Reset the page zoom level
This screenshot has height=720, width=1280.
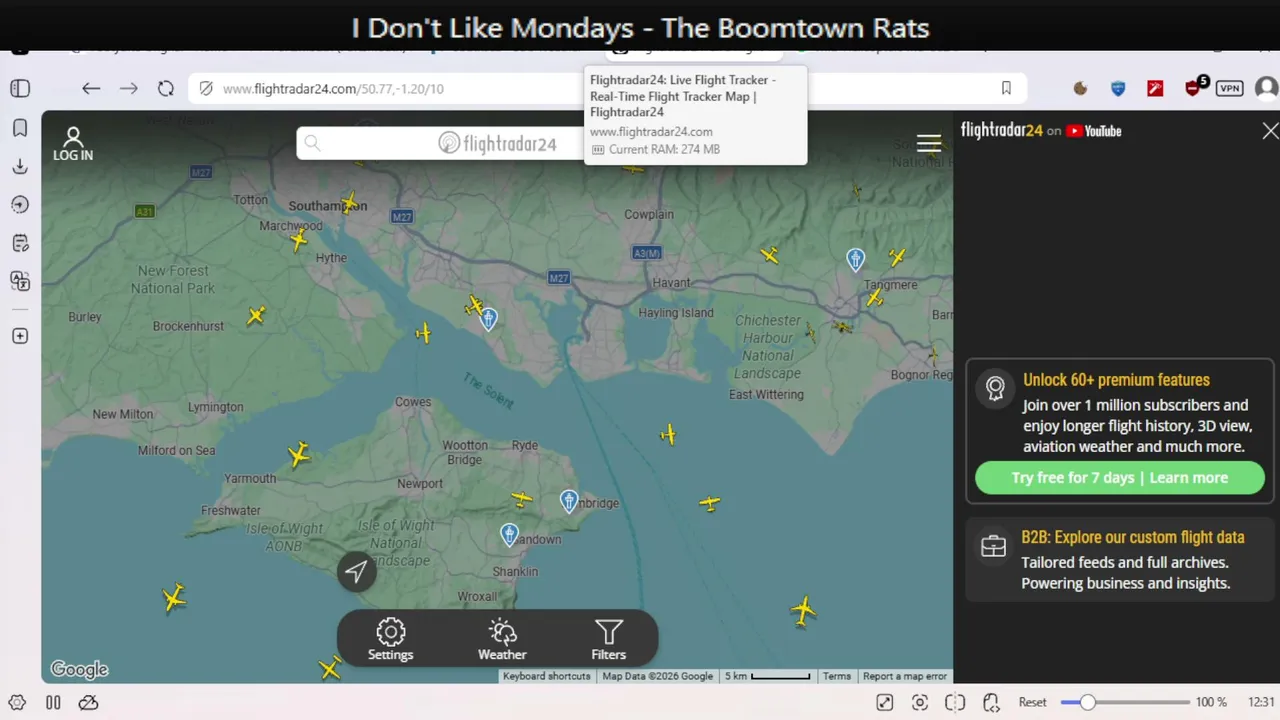point(1032,702)
